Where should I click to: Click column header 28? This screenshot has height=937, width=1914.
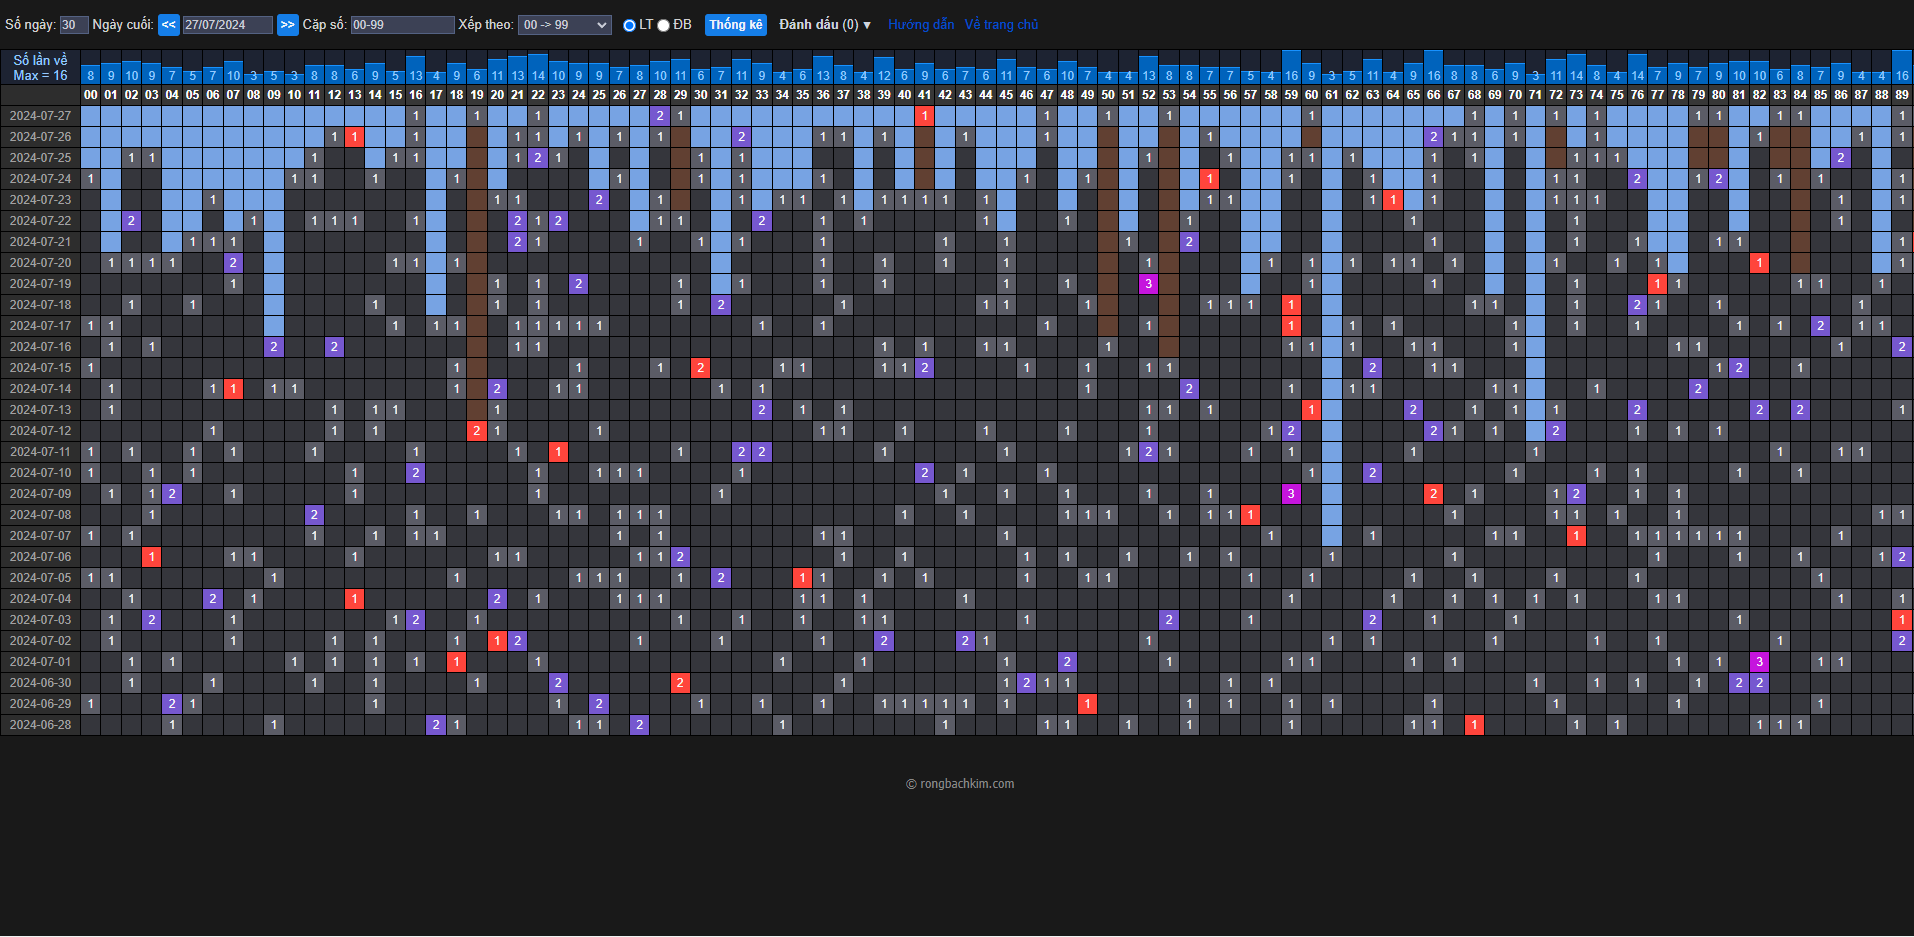point(660,95)
